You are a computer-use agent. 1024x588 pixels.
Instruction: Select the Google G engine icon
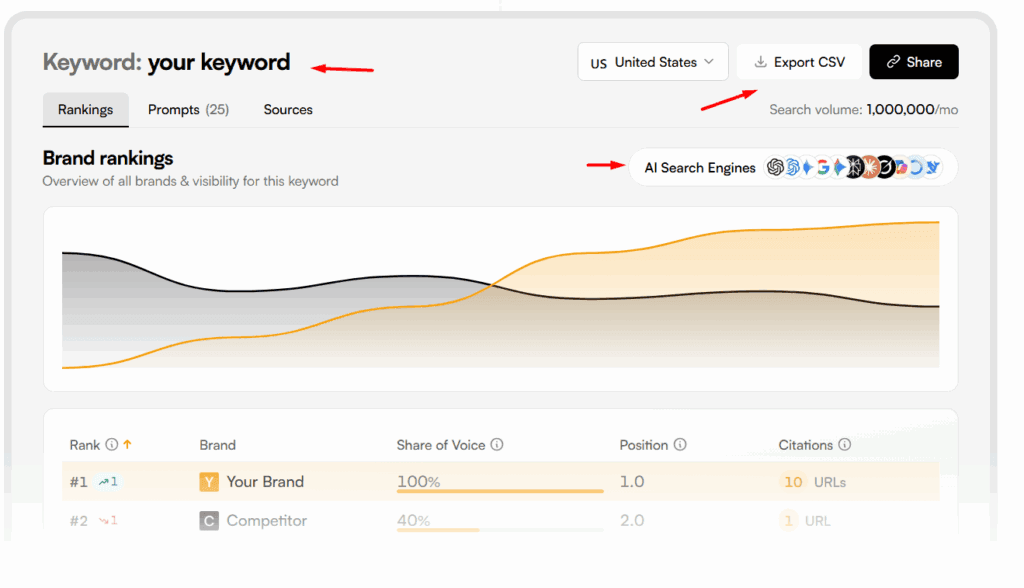(822, 168)
